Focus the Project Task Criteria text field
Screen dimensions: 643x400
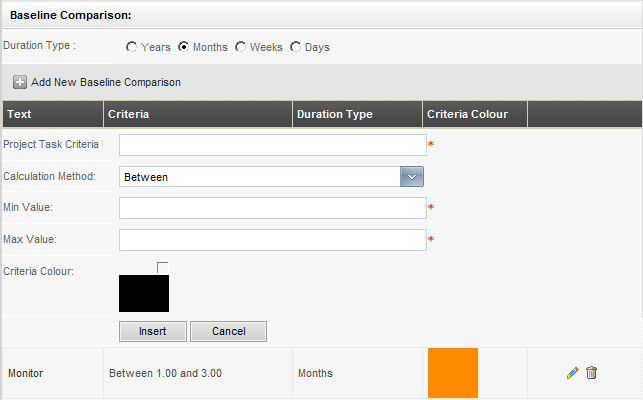pos(272,145)
